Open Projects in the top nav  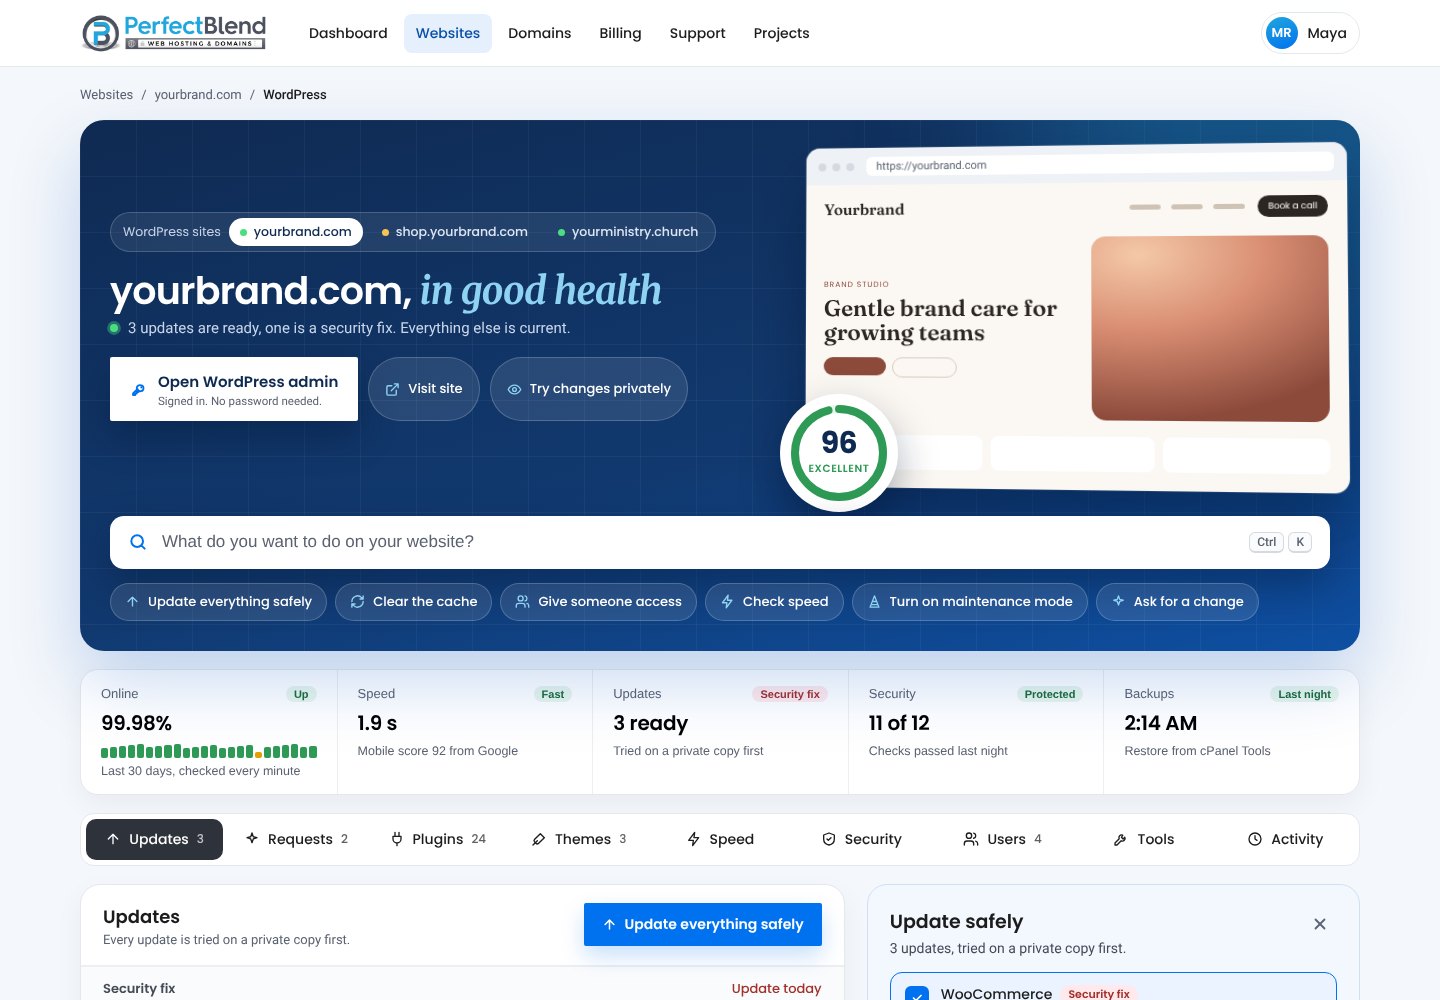[x=781, y=33]
